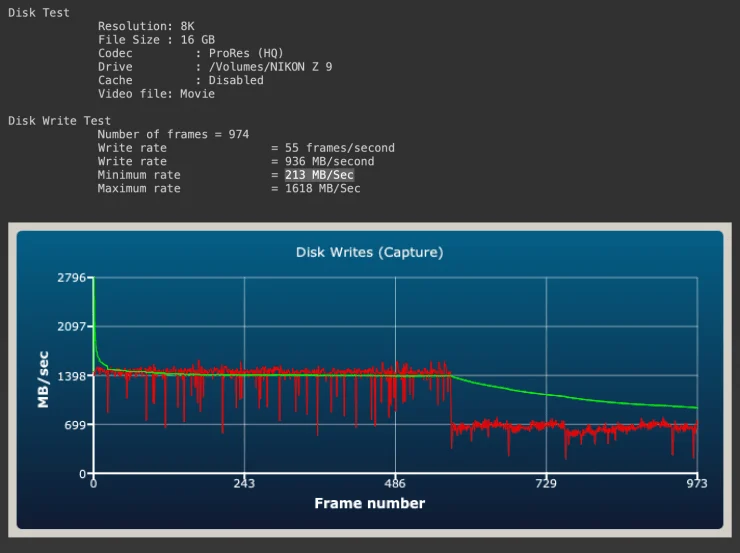Click the 1618 MB/Sec maximum rate value

(323, 189)
